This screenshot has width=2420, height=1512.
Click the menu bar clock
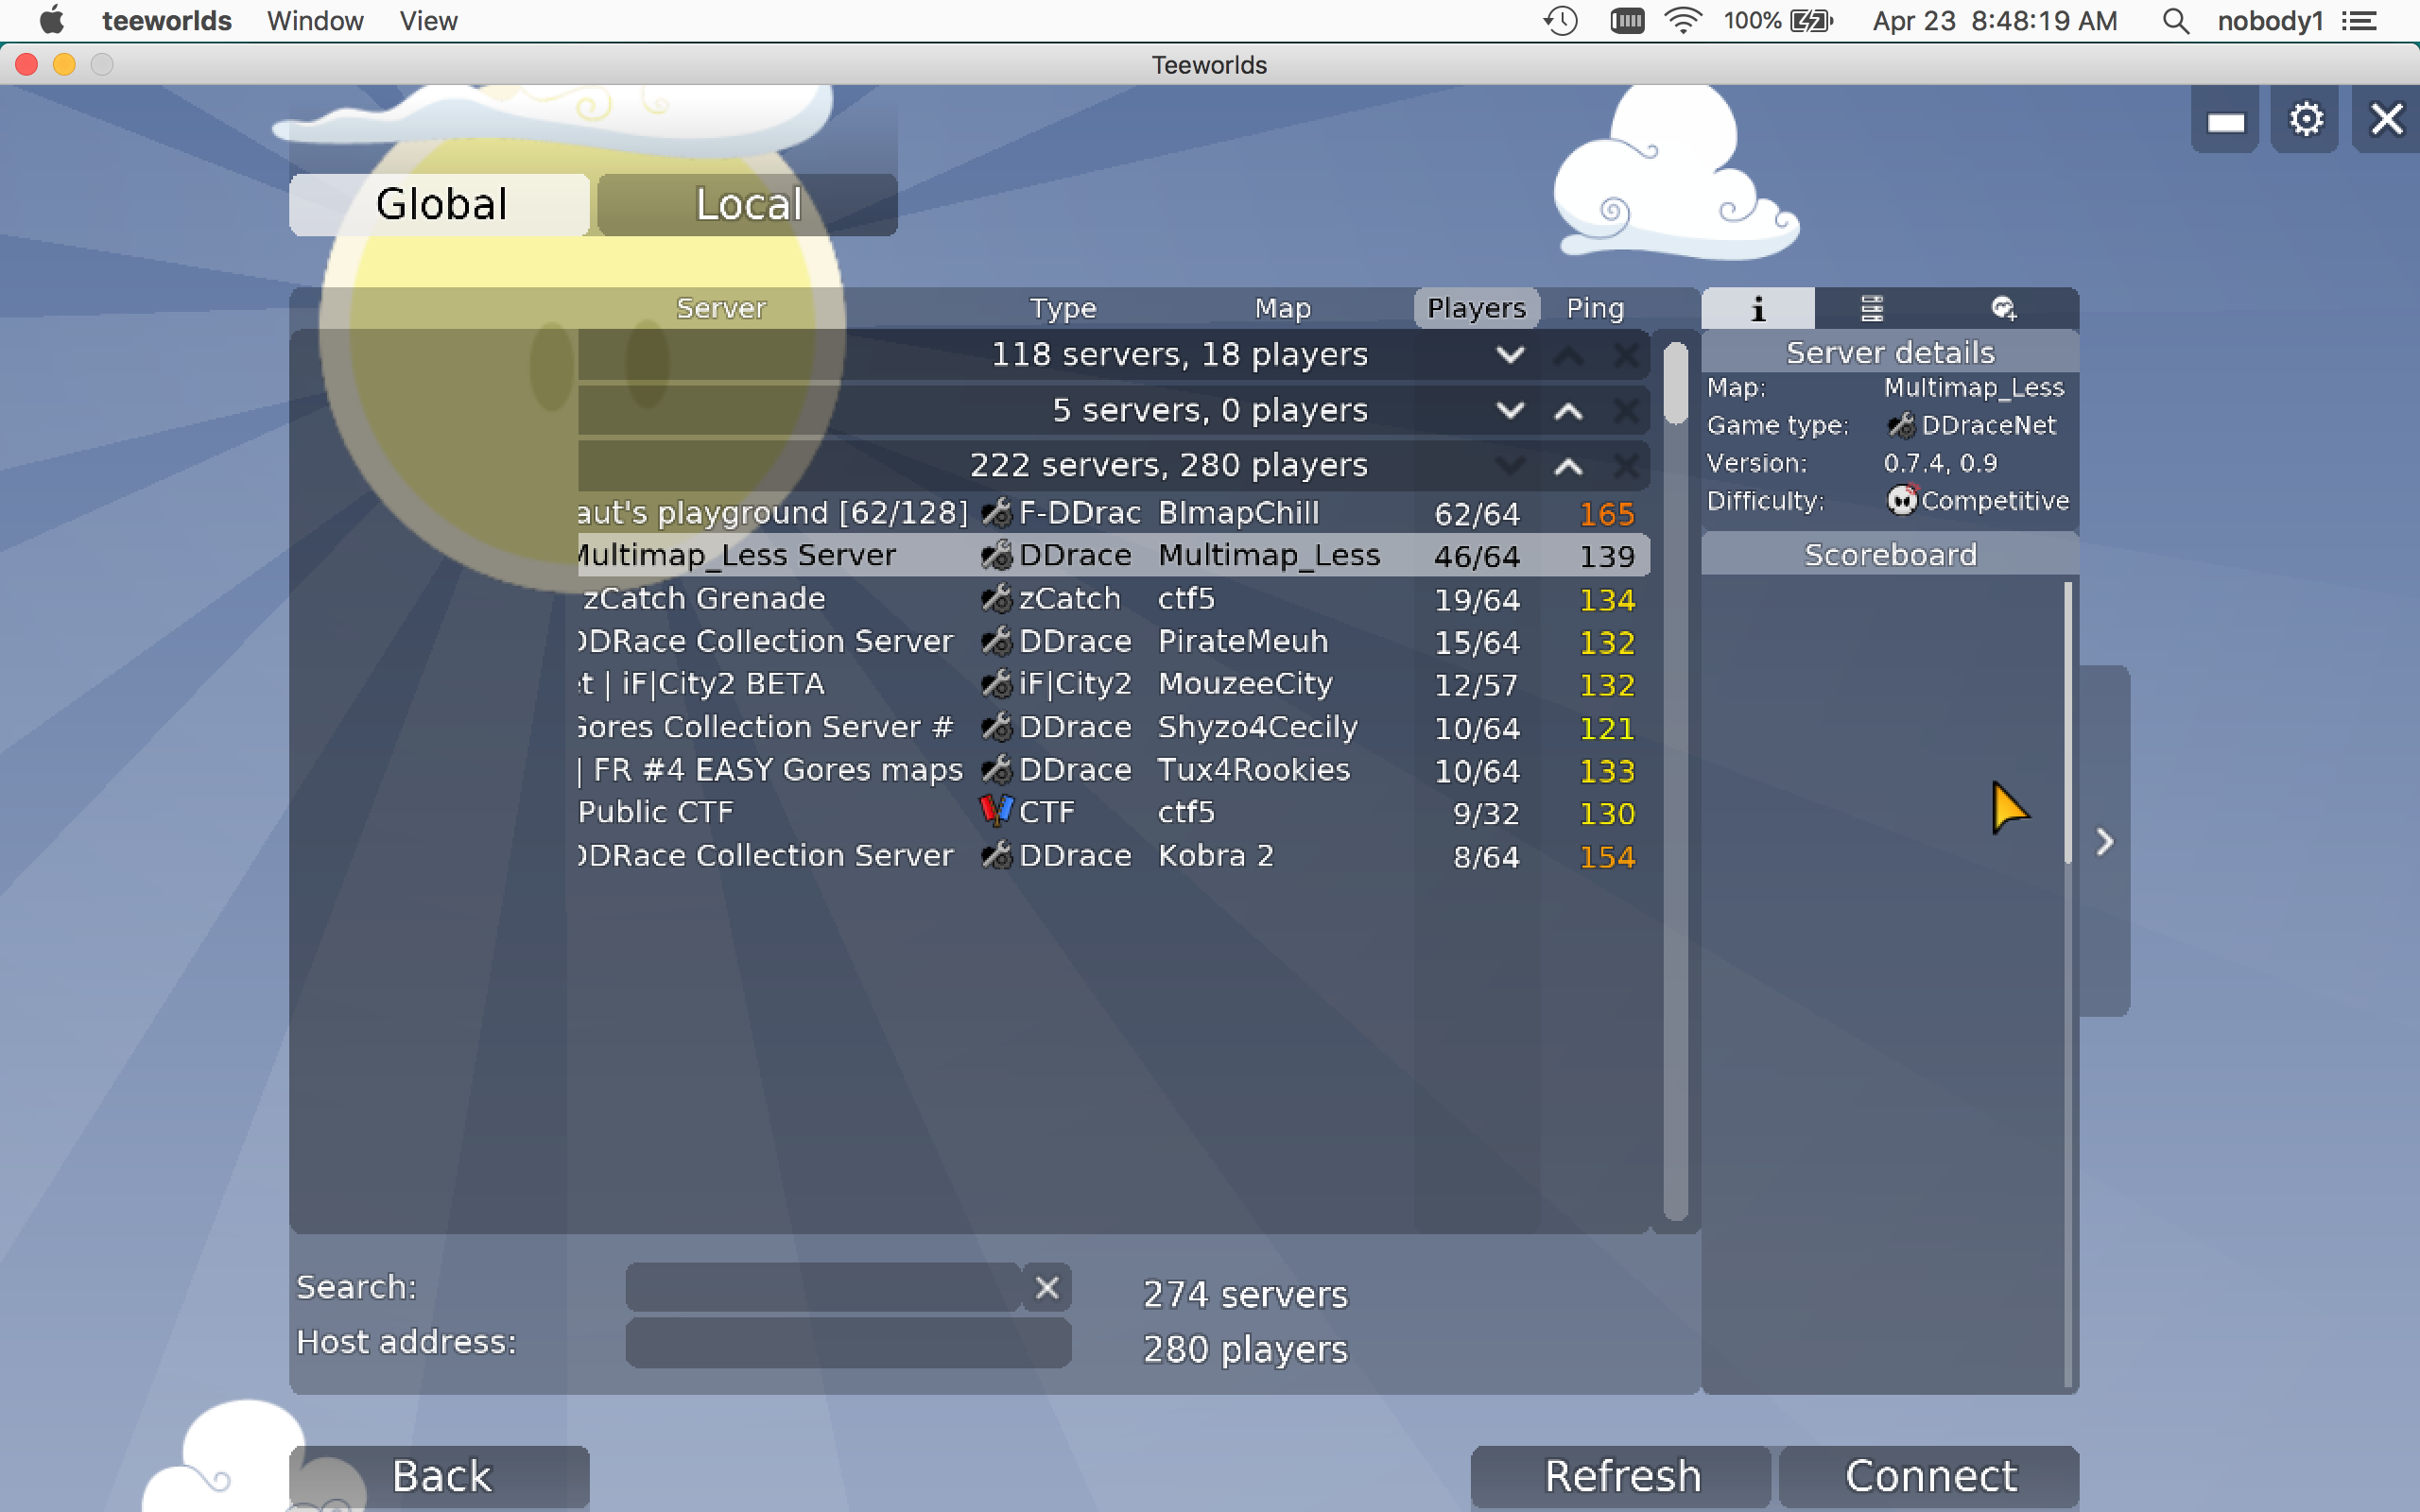pyautogui.click(x=1994, y=21)
